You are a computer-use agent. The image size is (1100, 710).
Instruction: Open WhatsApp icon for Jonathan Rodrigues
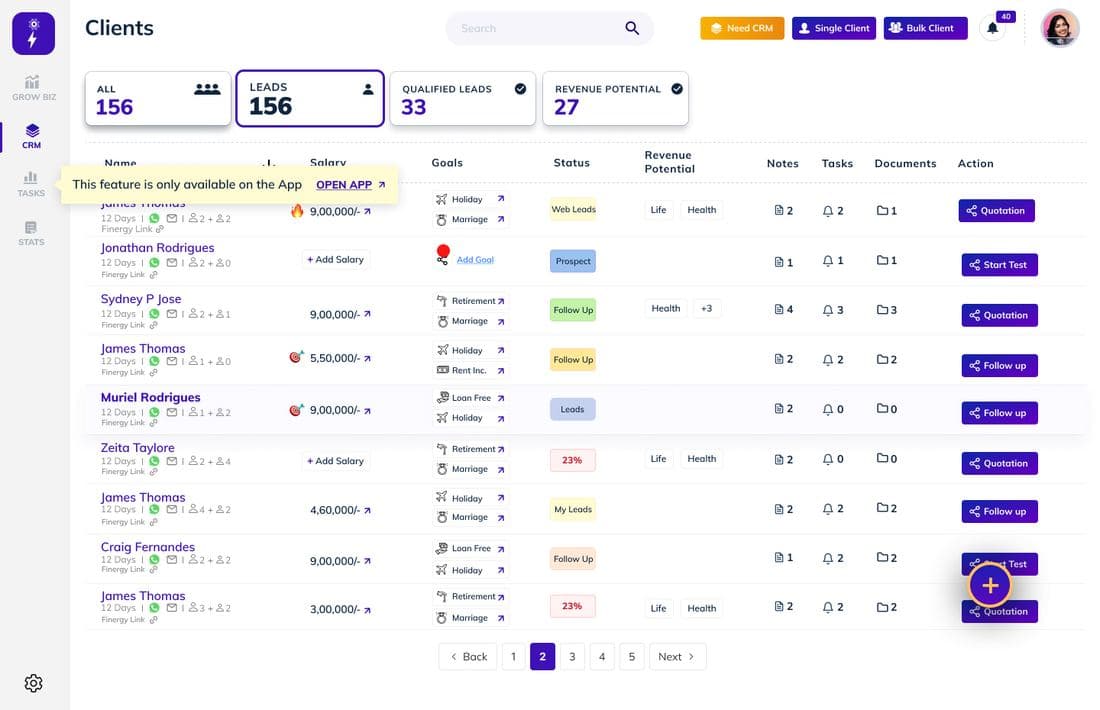(154, 262)
